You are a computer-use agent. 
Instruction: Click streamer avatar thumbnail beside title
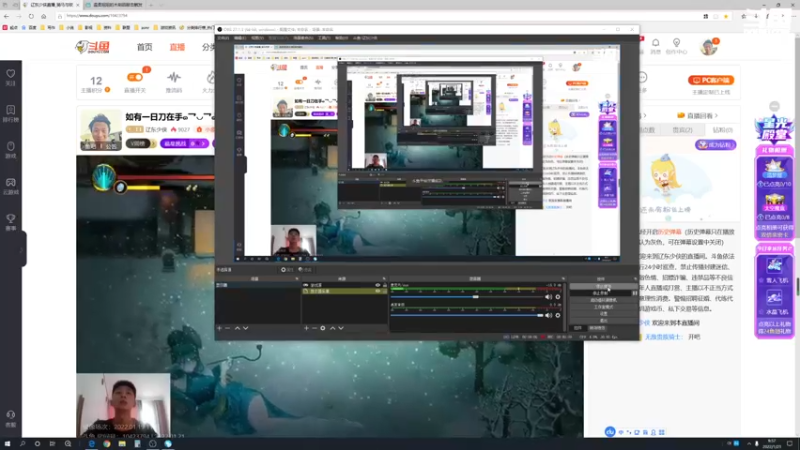[101, 131]
